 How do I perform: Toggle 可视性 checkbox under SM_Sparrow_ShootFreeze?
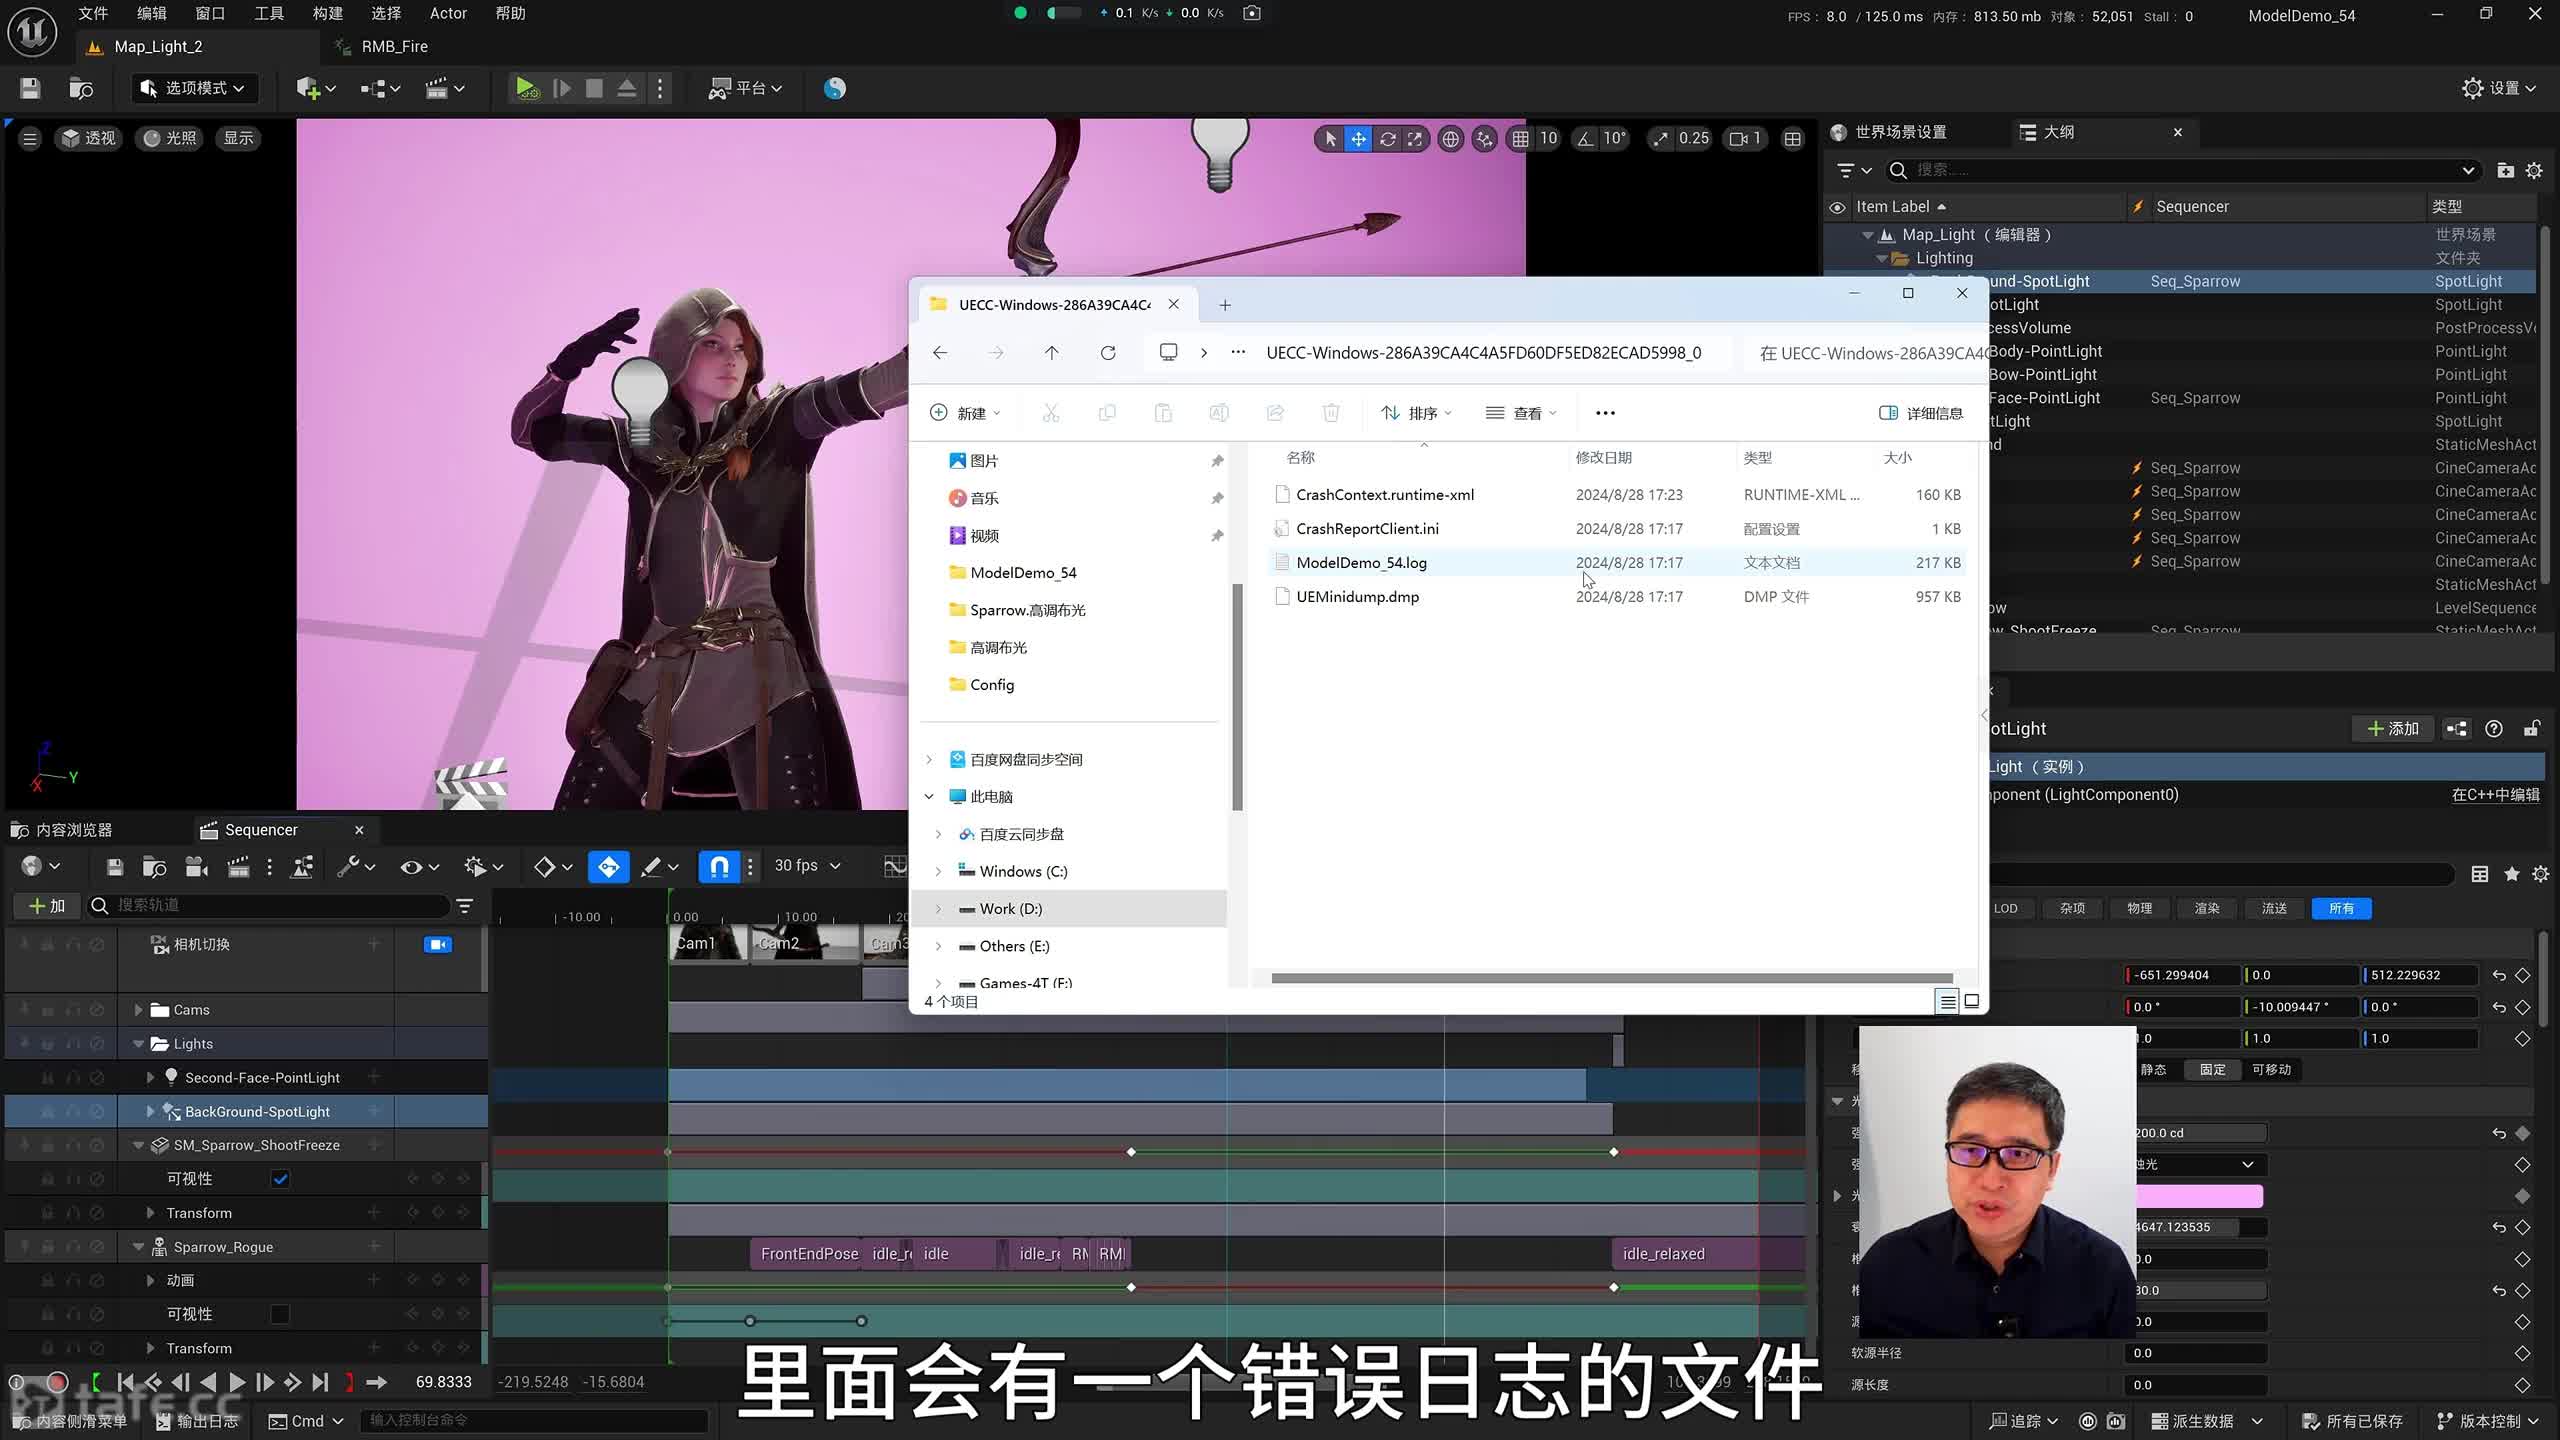281,1179
